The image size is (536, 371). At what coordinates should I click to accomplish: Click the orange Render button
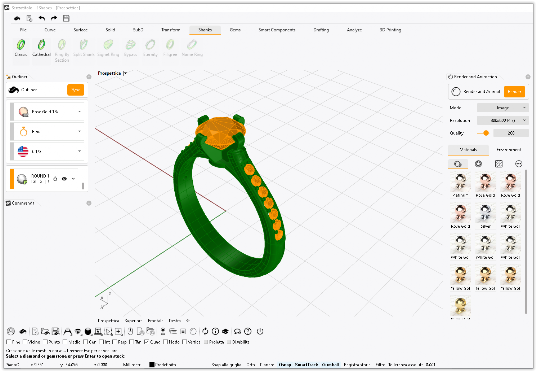[514, 92]
